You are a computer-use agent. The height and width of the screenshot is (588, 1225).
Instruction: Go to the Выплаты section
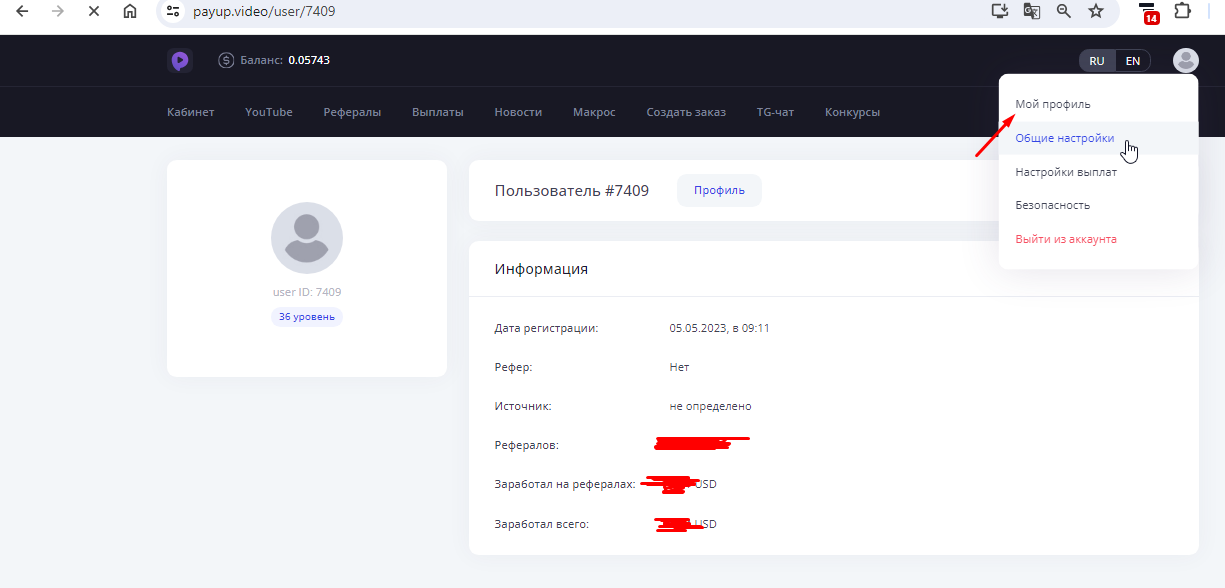click(x=438, y=112)
